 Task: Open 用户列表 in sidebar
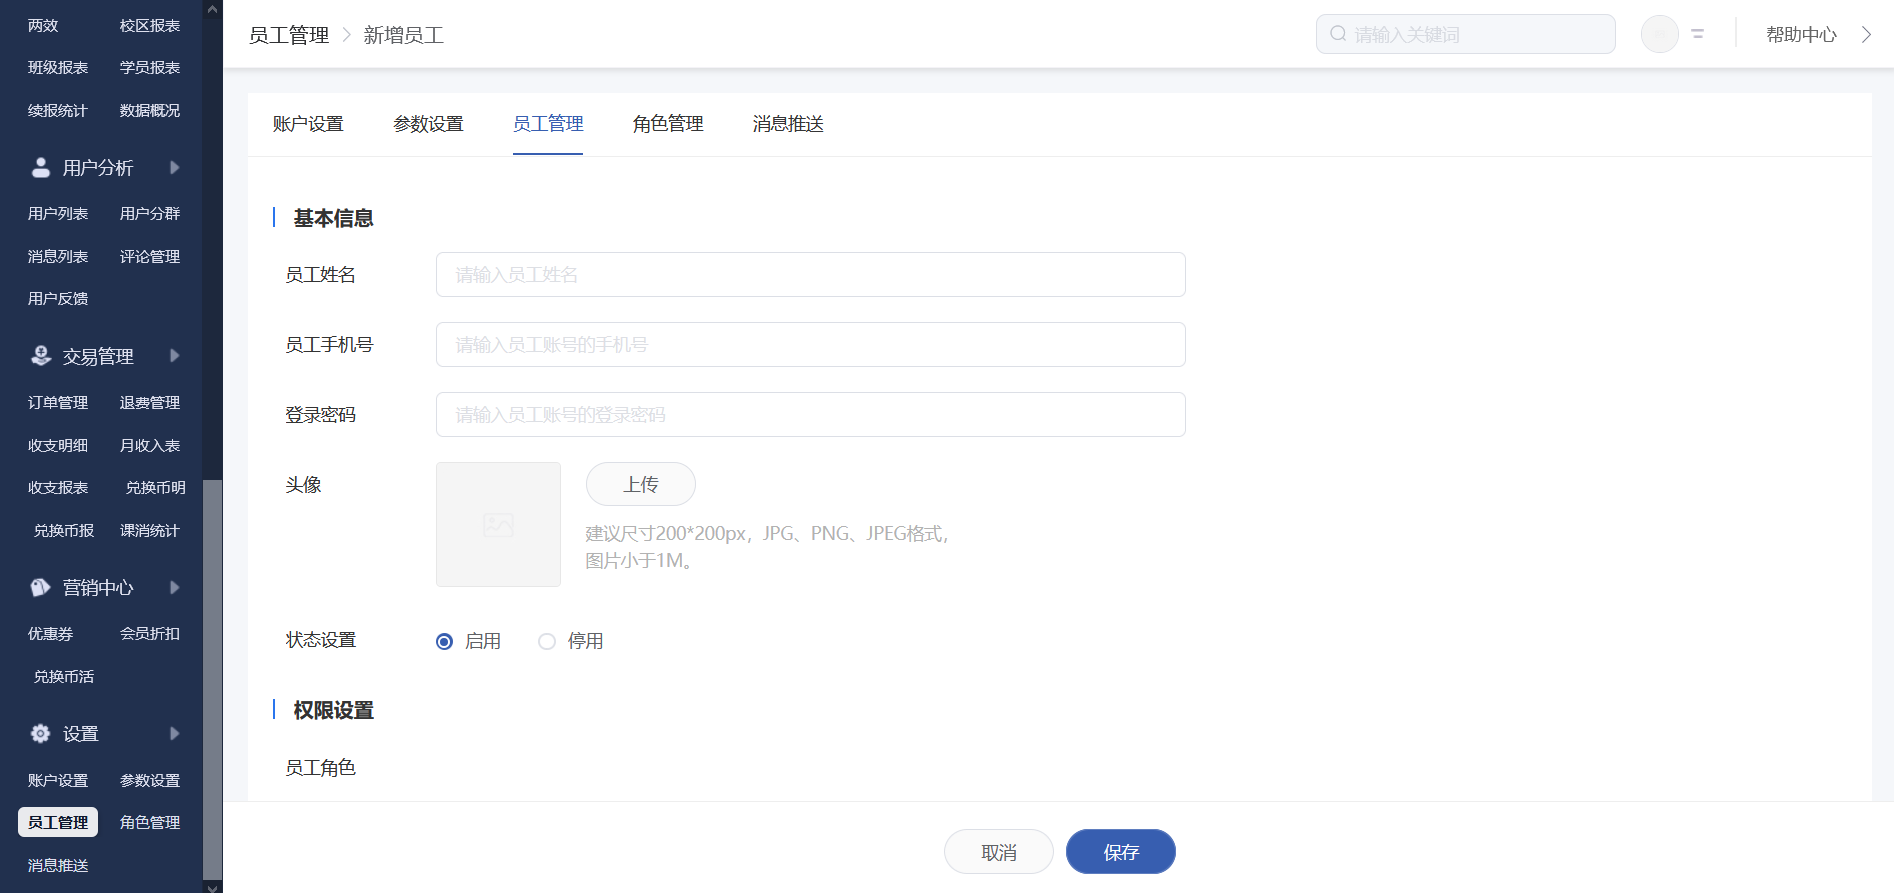pyautogui.click(x=58, y=213)
